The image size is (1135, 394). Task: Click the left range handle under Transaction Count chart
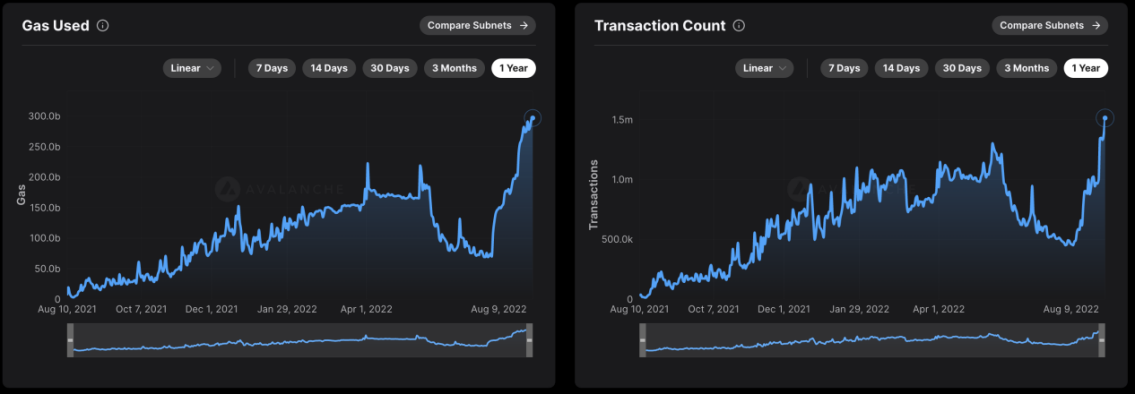point(642,340)
